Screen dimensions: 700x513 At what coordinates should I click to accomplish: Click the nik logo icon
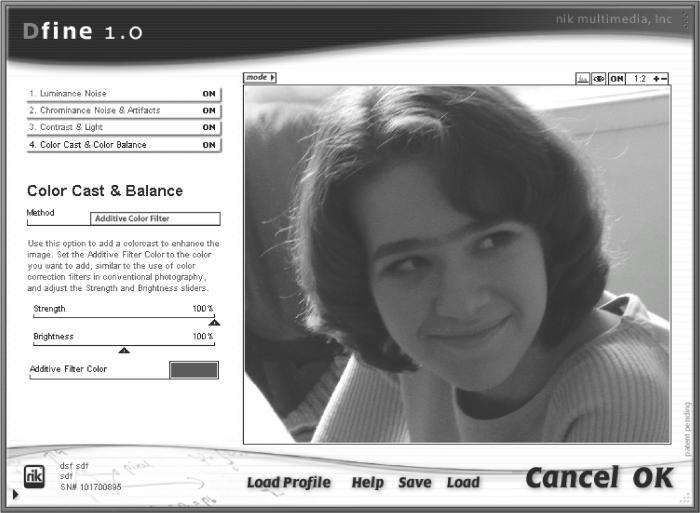tap(34, 476)
